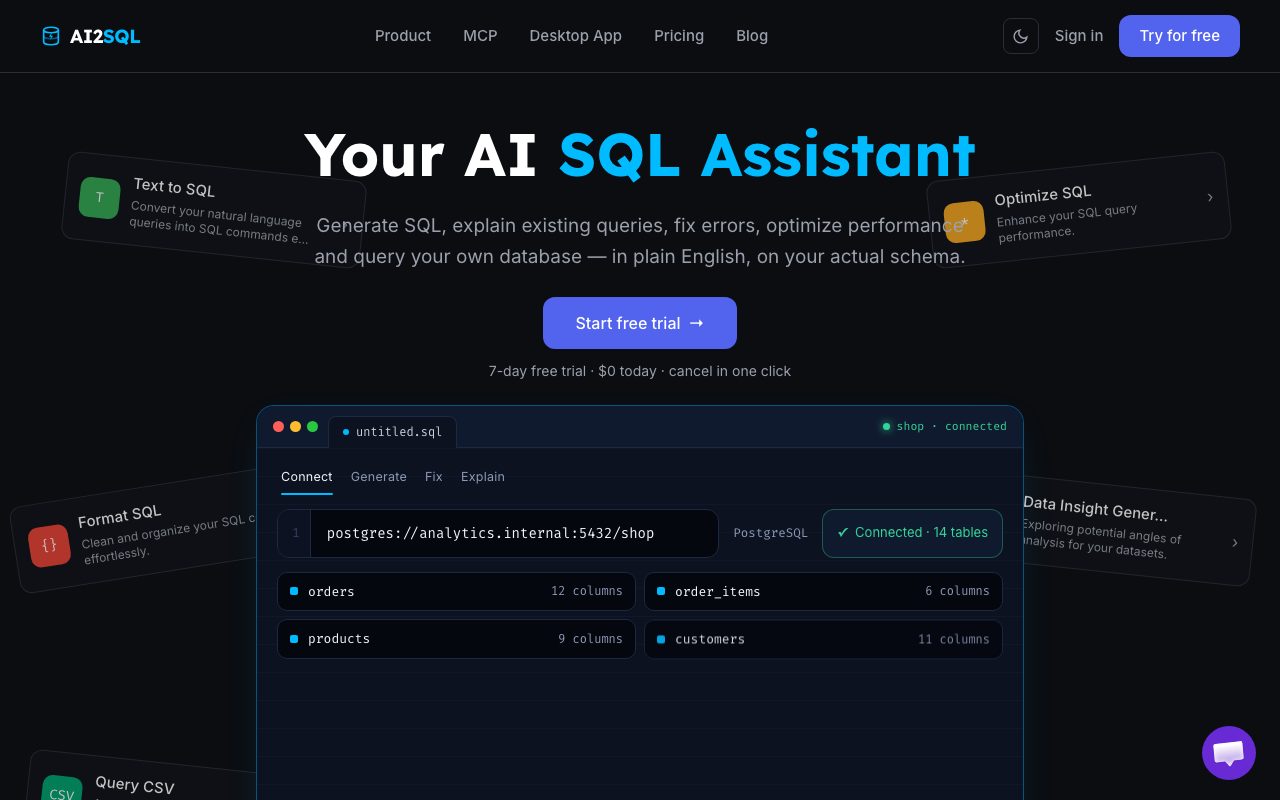Image resolution: width=1280 pixels, height=800 pixels.
Task: Switch to the Explain tab
Action: coord(483,477)
